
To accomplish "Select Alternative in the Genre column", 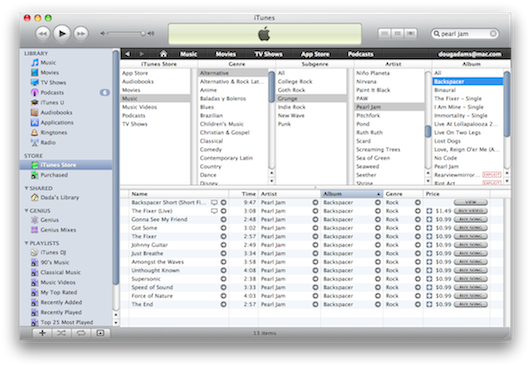I will click(233, 73).
